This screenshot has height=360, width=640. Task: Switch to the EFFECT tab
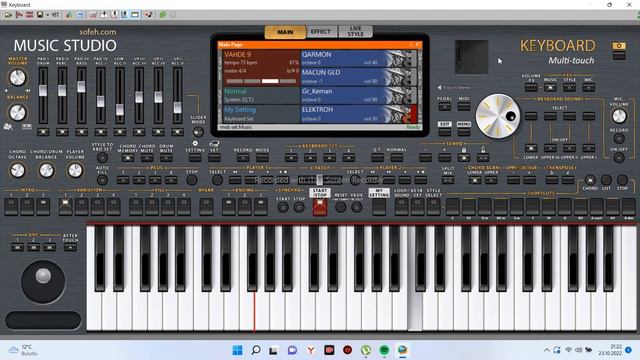click(x=321, y=31)
